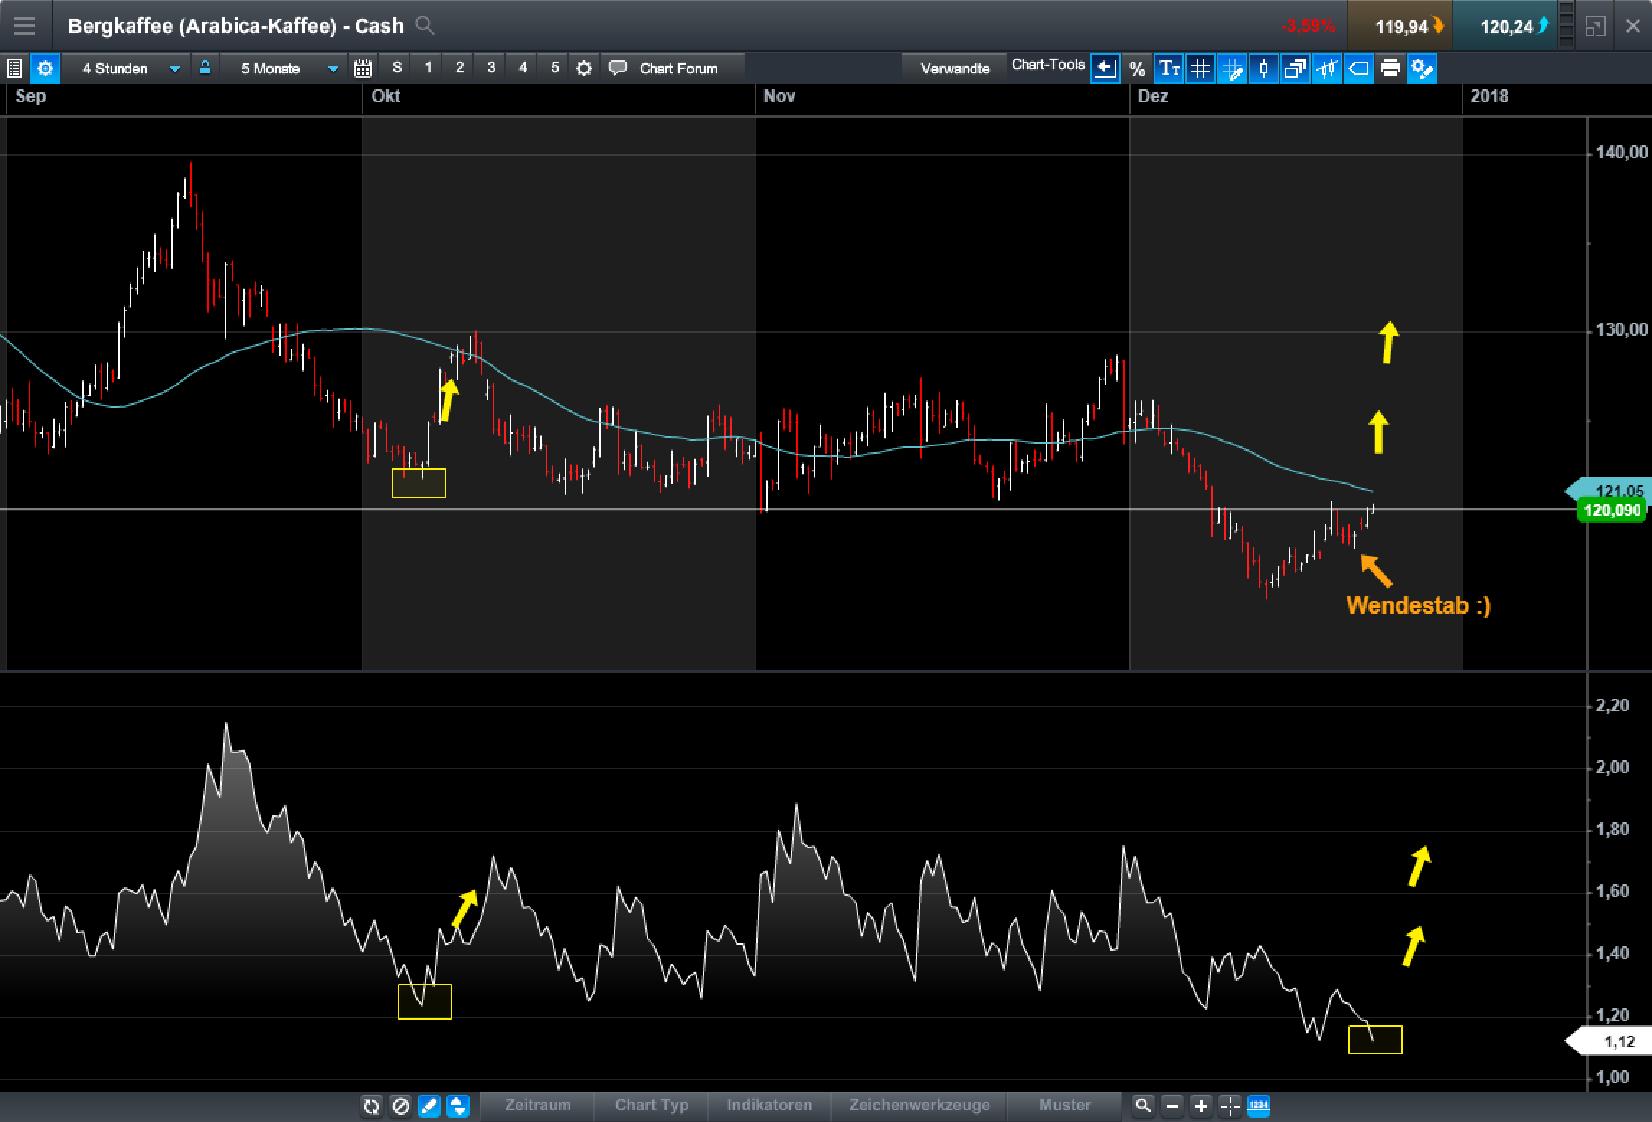Toggle the price bars comparison tool
This screenshot has width=1652, height=1122.
1327,68
